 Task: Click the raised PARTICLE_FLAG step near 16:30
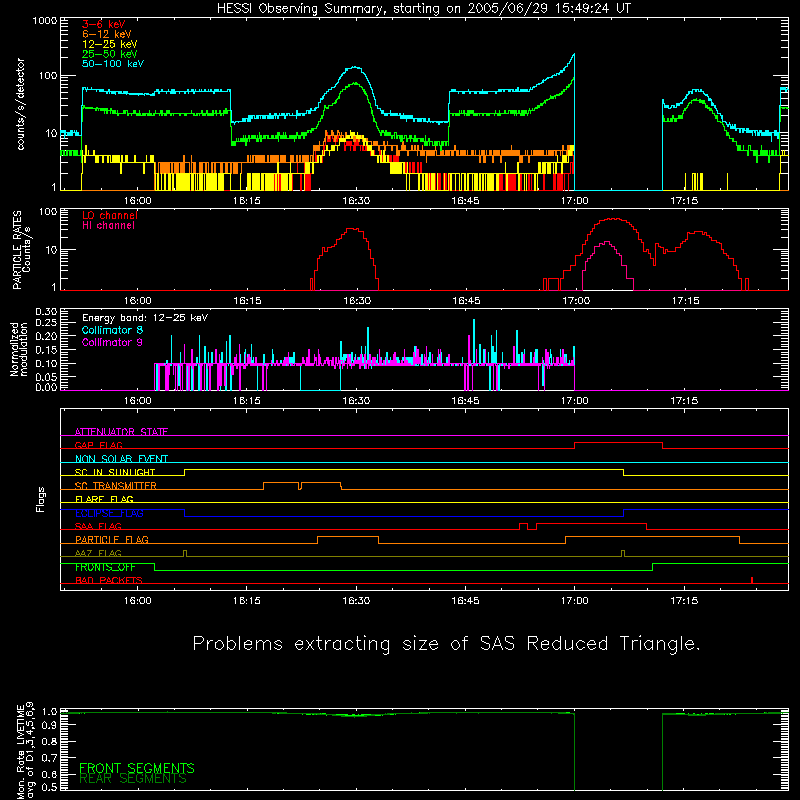pyautogui.click(x=348, y=537)
